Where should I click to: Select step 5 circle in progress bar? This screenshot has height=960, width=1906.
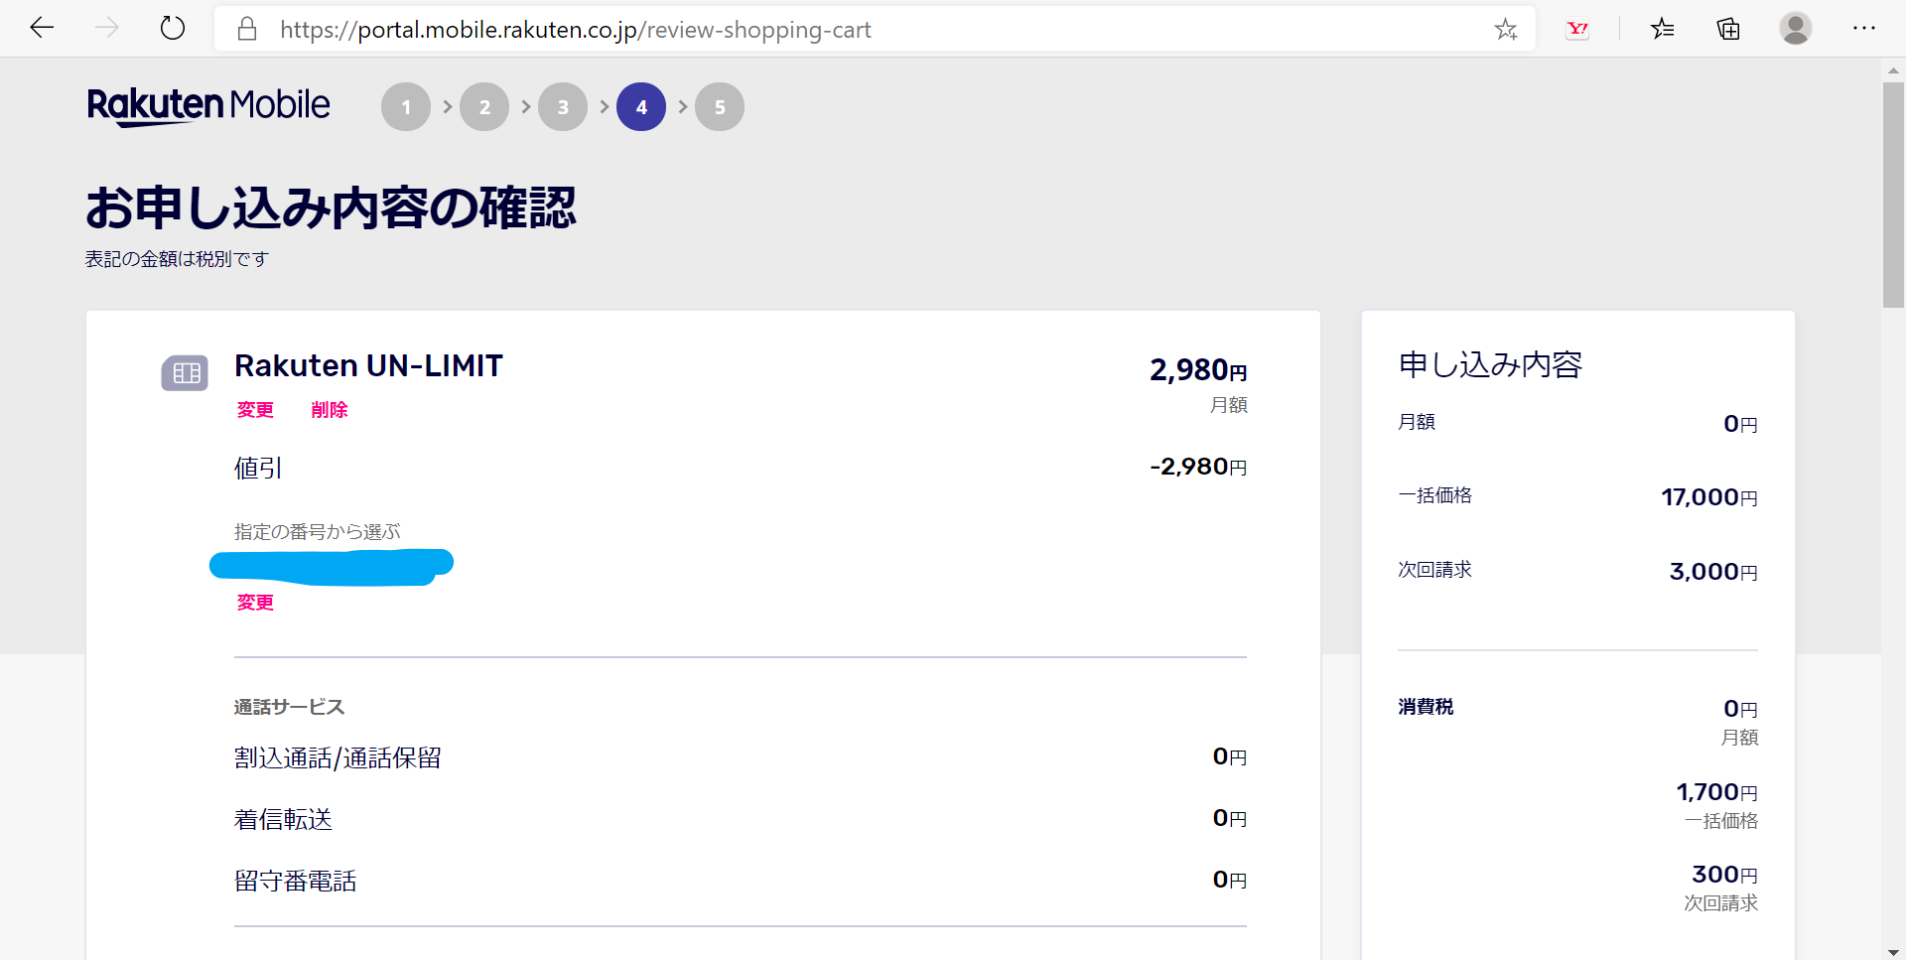[x=719, y=107]
